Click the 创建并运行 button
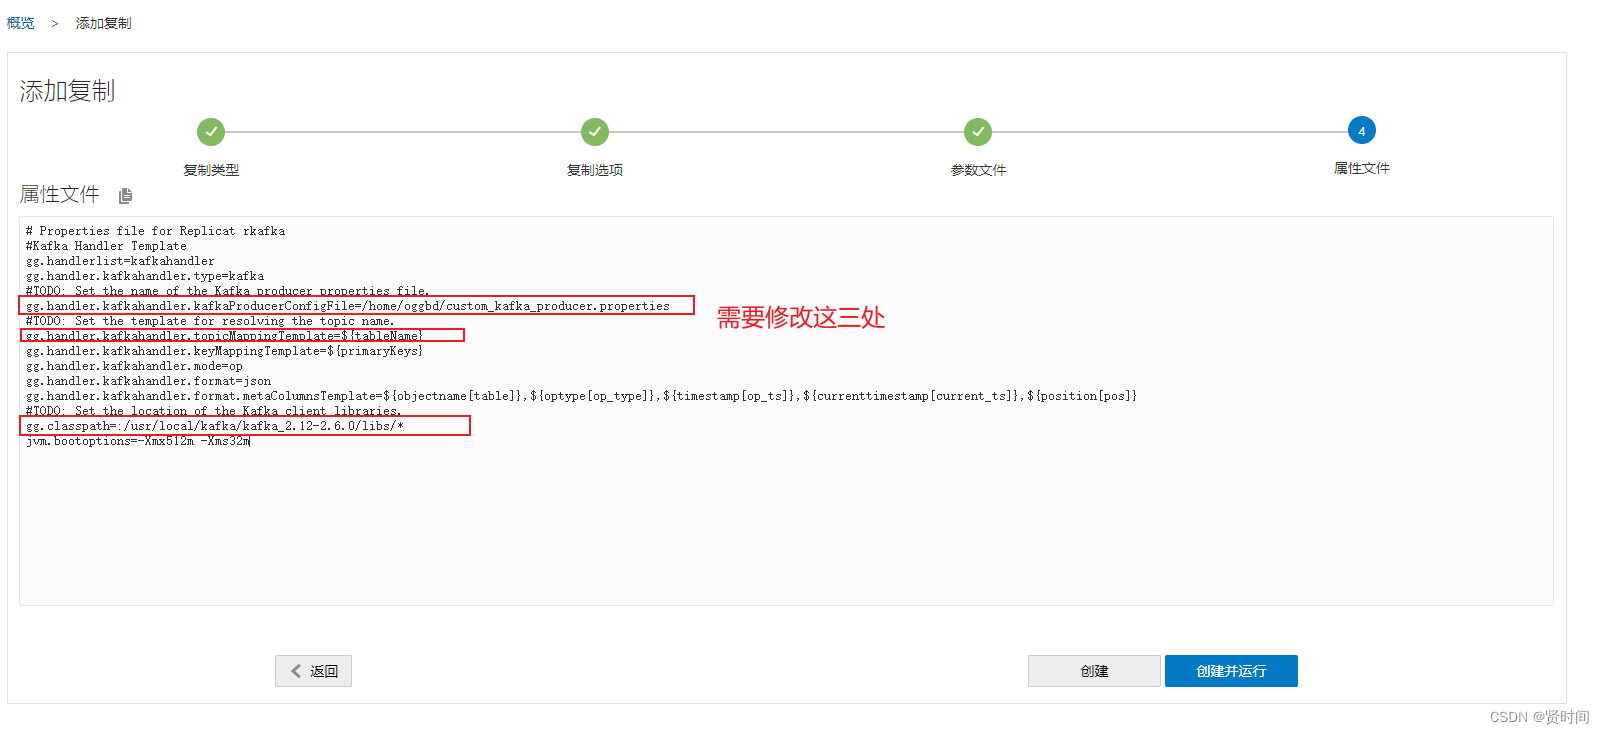This screenshot has width=1604, height=734. click(x=1231, y=671)
